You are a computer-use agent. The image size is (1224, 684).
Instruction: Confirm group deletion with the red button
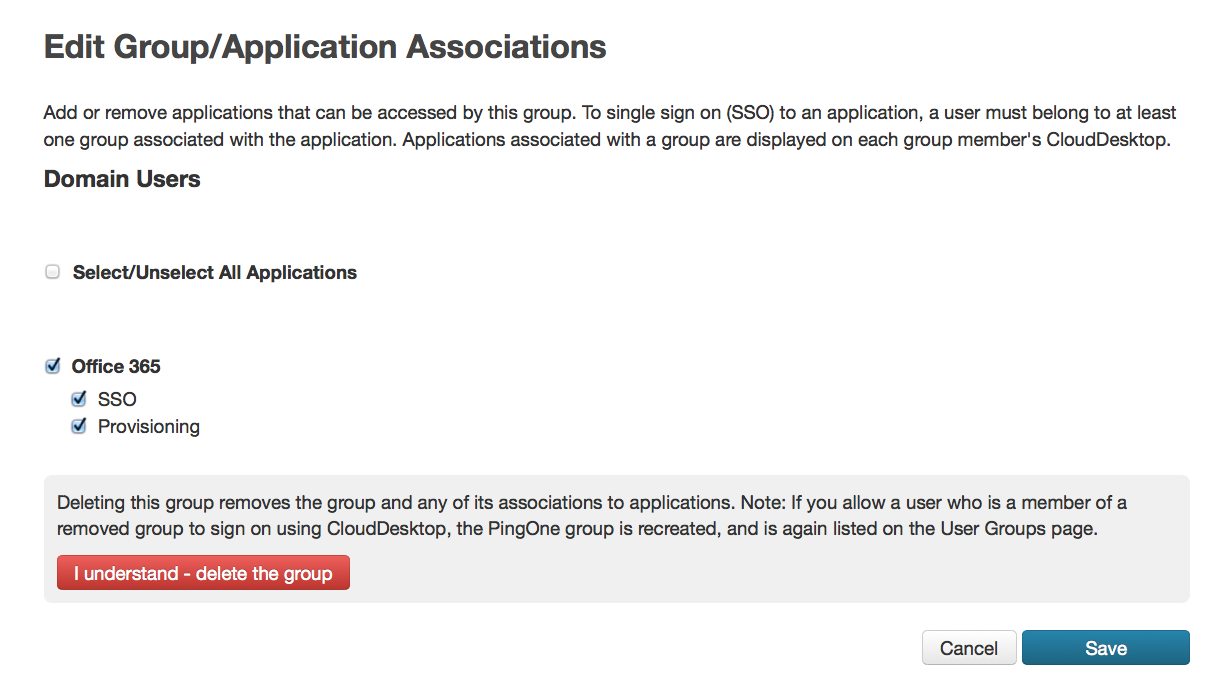click(203, 572)
